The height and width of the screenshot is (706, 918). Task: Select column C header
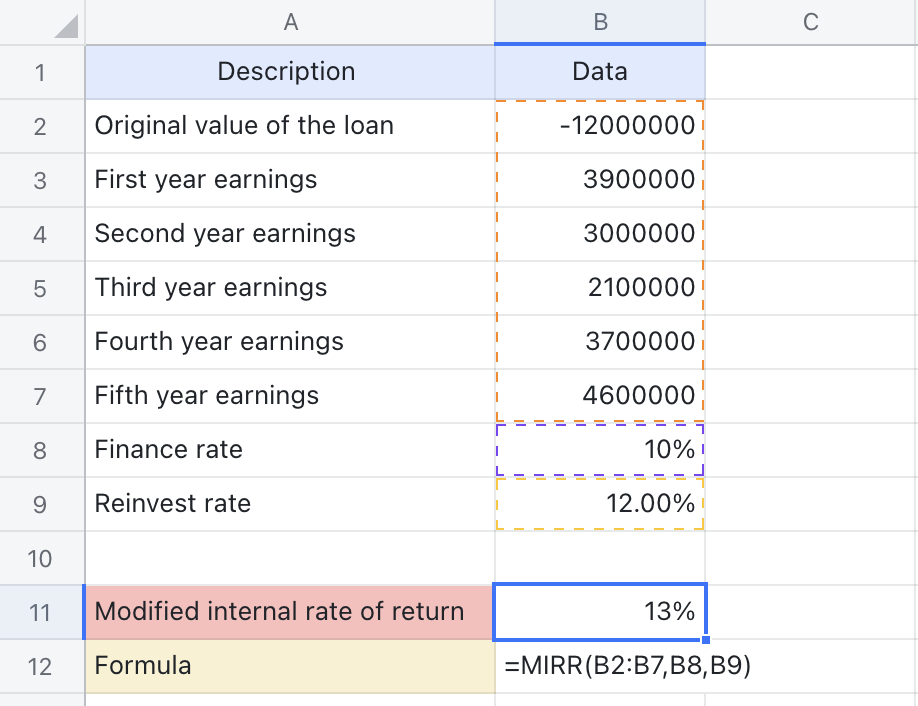point(812,21)
